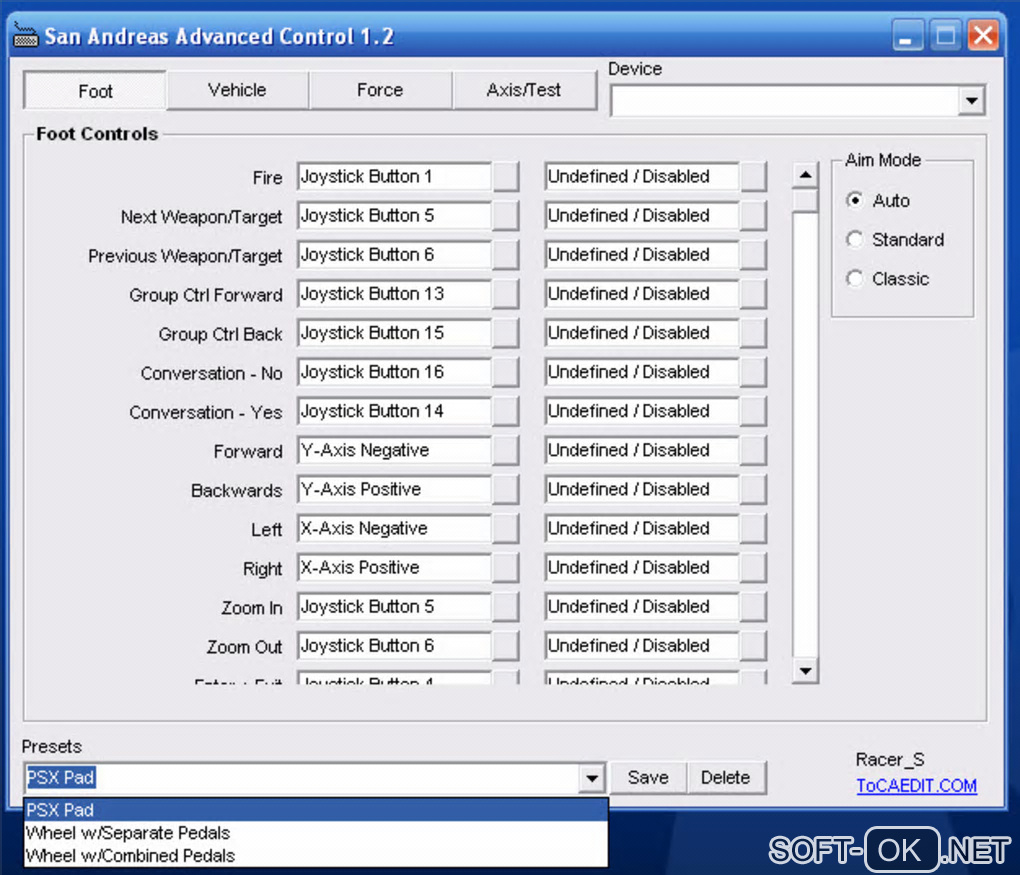Image resolution: width=1020 pixels, height=875 pixels.
Task: Click the Fire secondary assign button
Action: (753, 176)
